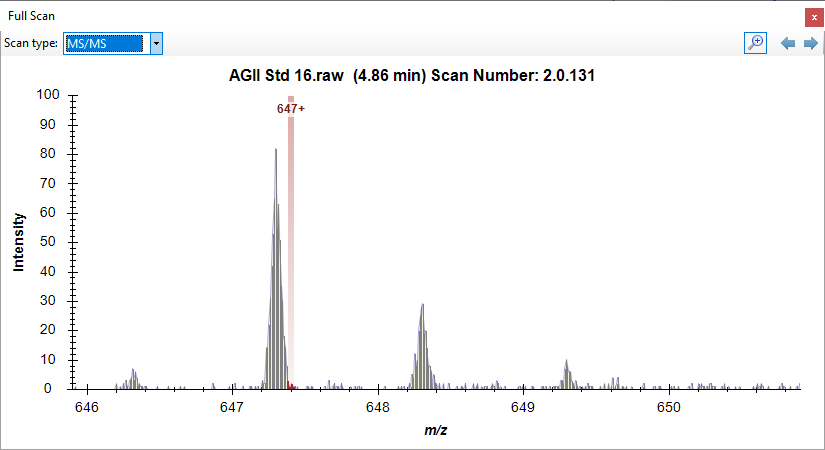Screen dimensions: 825x450
Task: Click the 100 tick label on intensity axis
Action: coord(49,95)
